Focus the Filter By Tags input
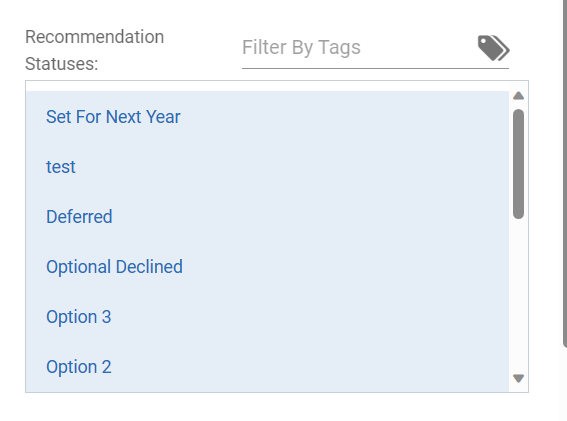567x421 pixels. tap(358, 48)
